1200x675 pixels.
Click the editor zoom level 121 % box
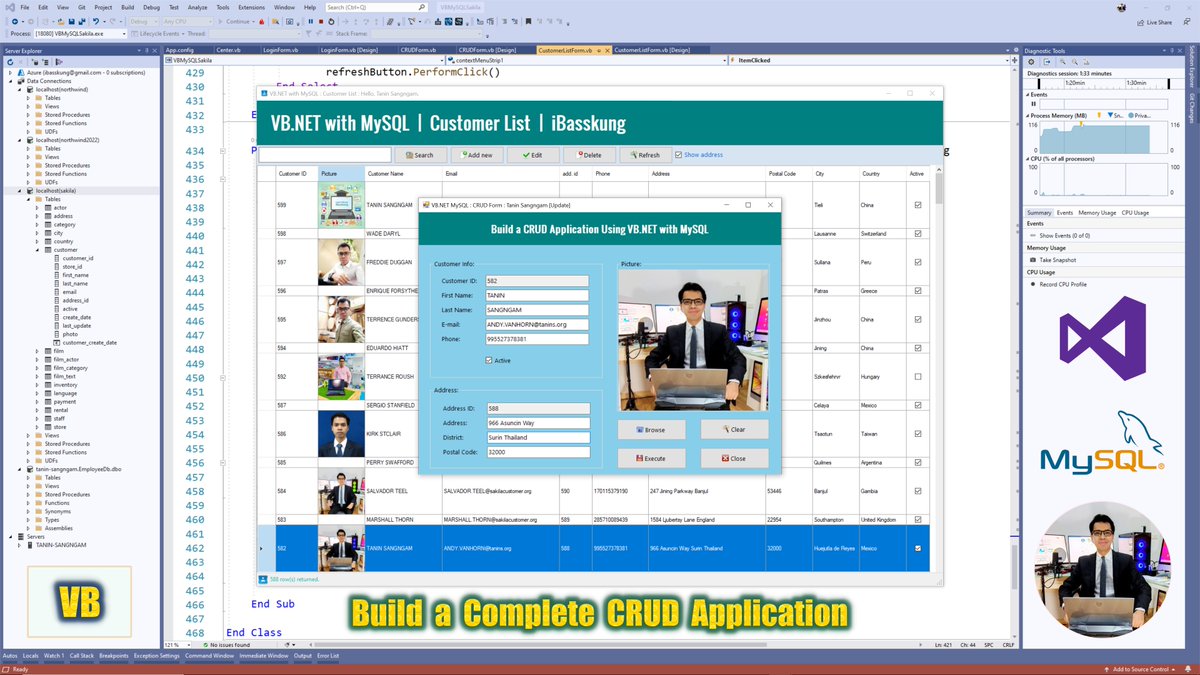pos(177,645)
